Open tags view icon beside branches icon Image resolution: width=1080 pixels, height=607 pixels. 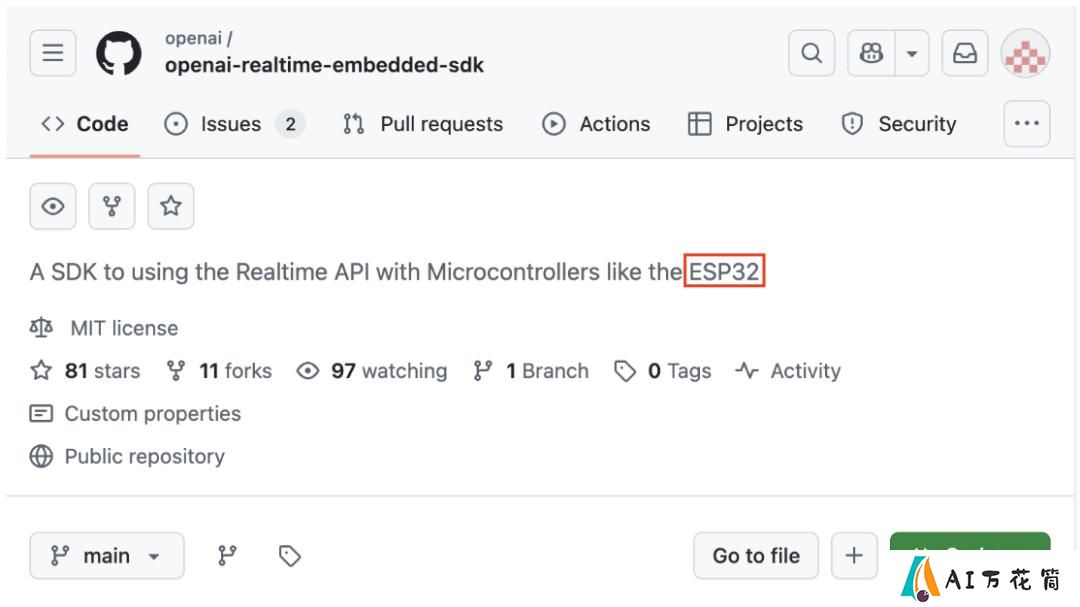tap(289, 555)
